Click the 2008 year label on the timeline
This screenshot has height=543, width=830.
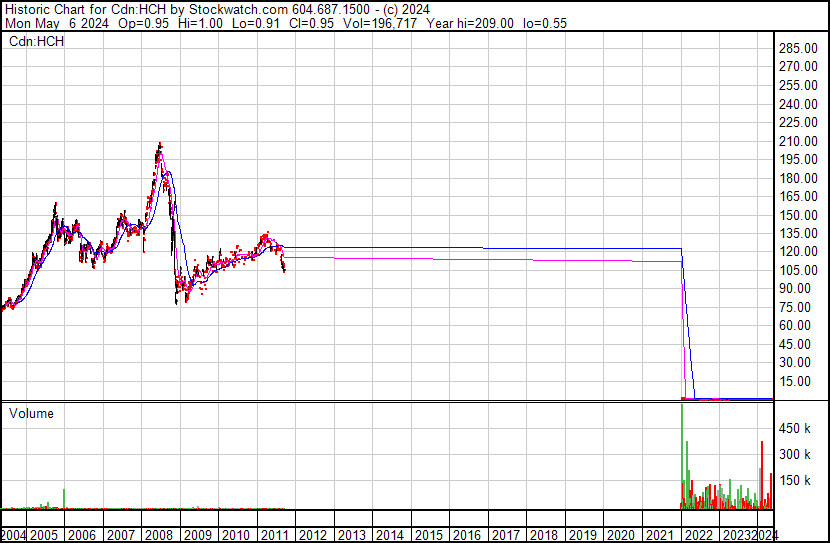(x=158, y=535)
